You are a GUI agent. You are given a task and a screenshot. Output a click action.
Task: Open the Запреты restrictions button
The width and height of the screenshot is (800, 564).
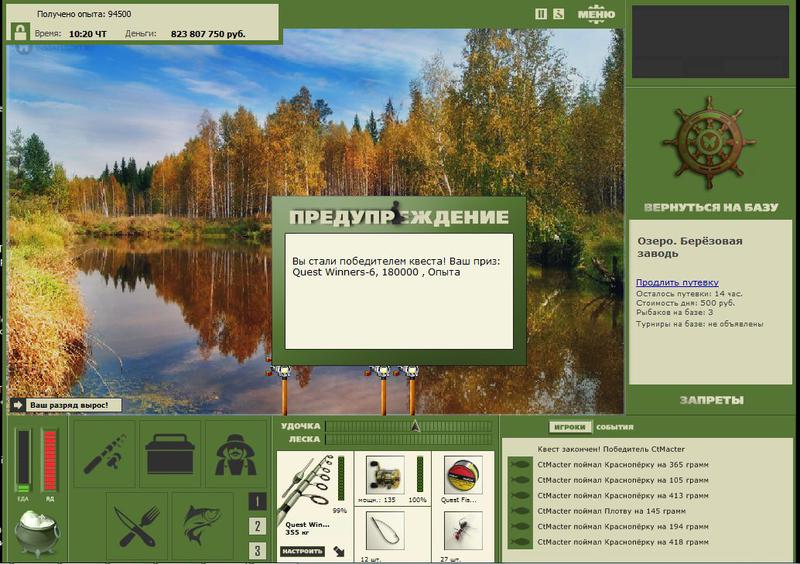point(711,400)
